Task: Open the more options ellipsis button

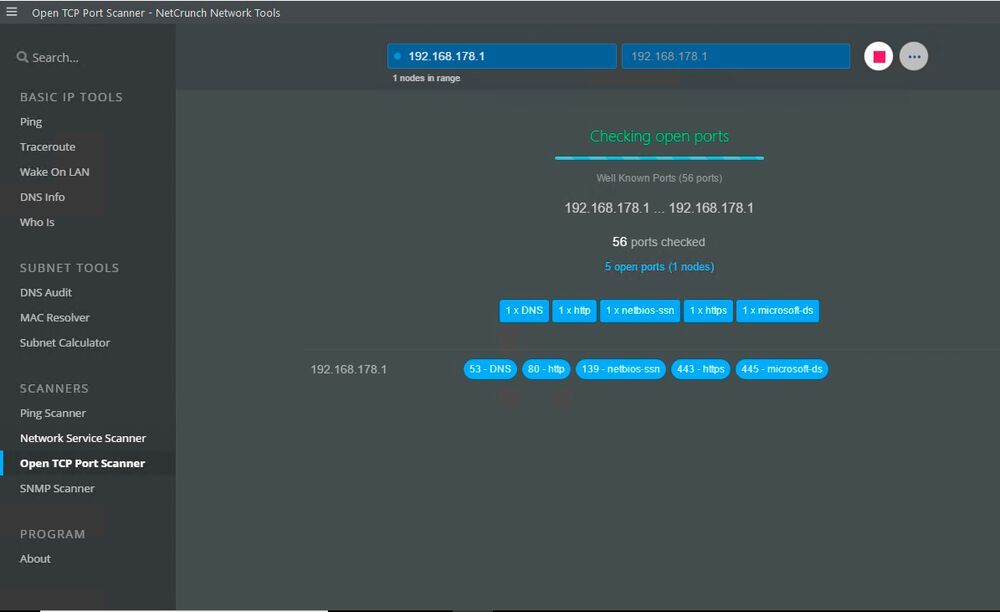Action: coord(913,57)
